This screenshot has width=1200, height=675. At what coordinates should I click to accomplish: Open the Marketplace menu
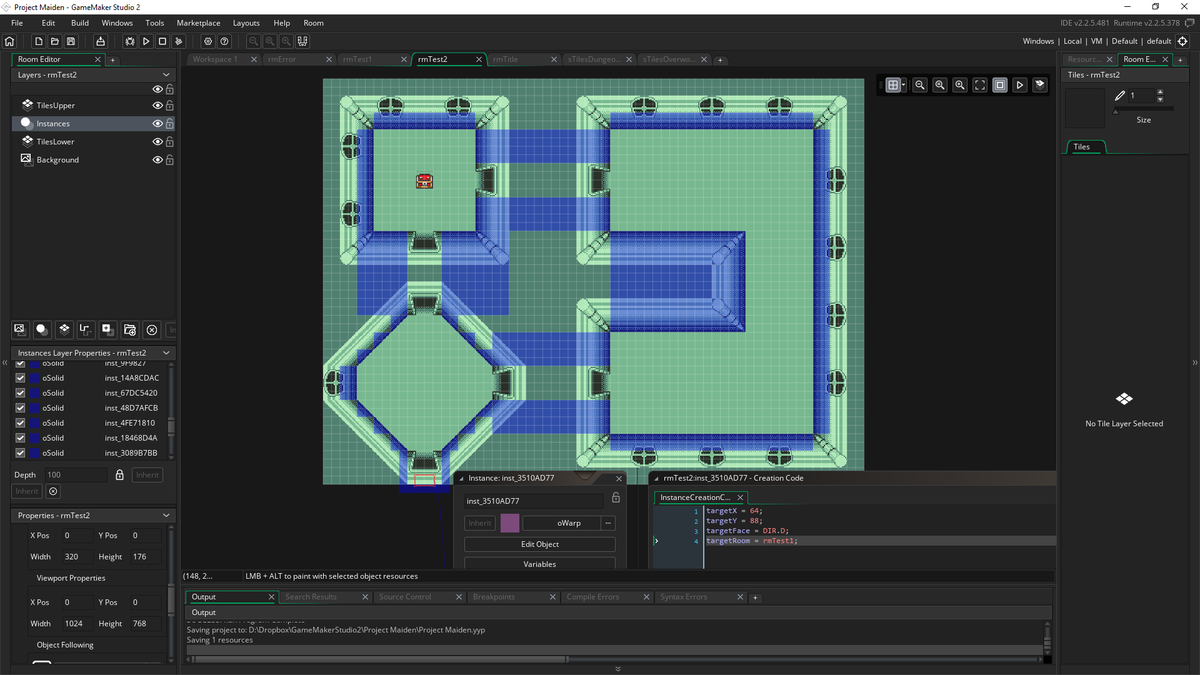[x=198, y=23]
